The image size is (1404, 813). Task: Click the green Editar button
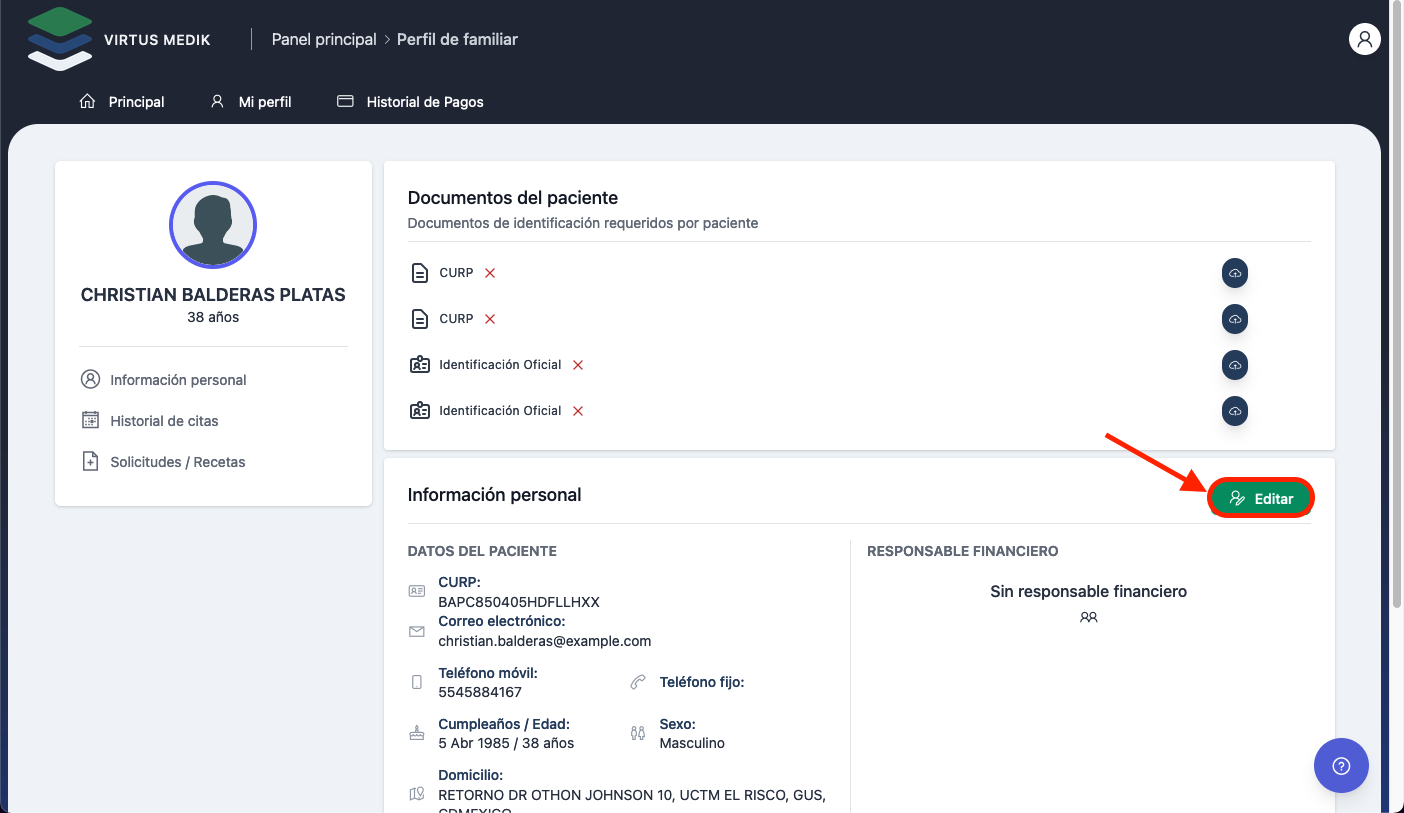(1260, 498)
